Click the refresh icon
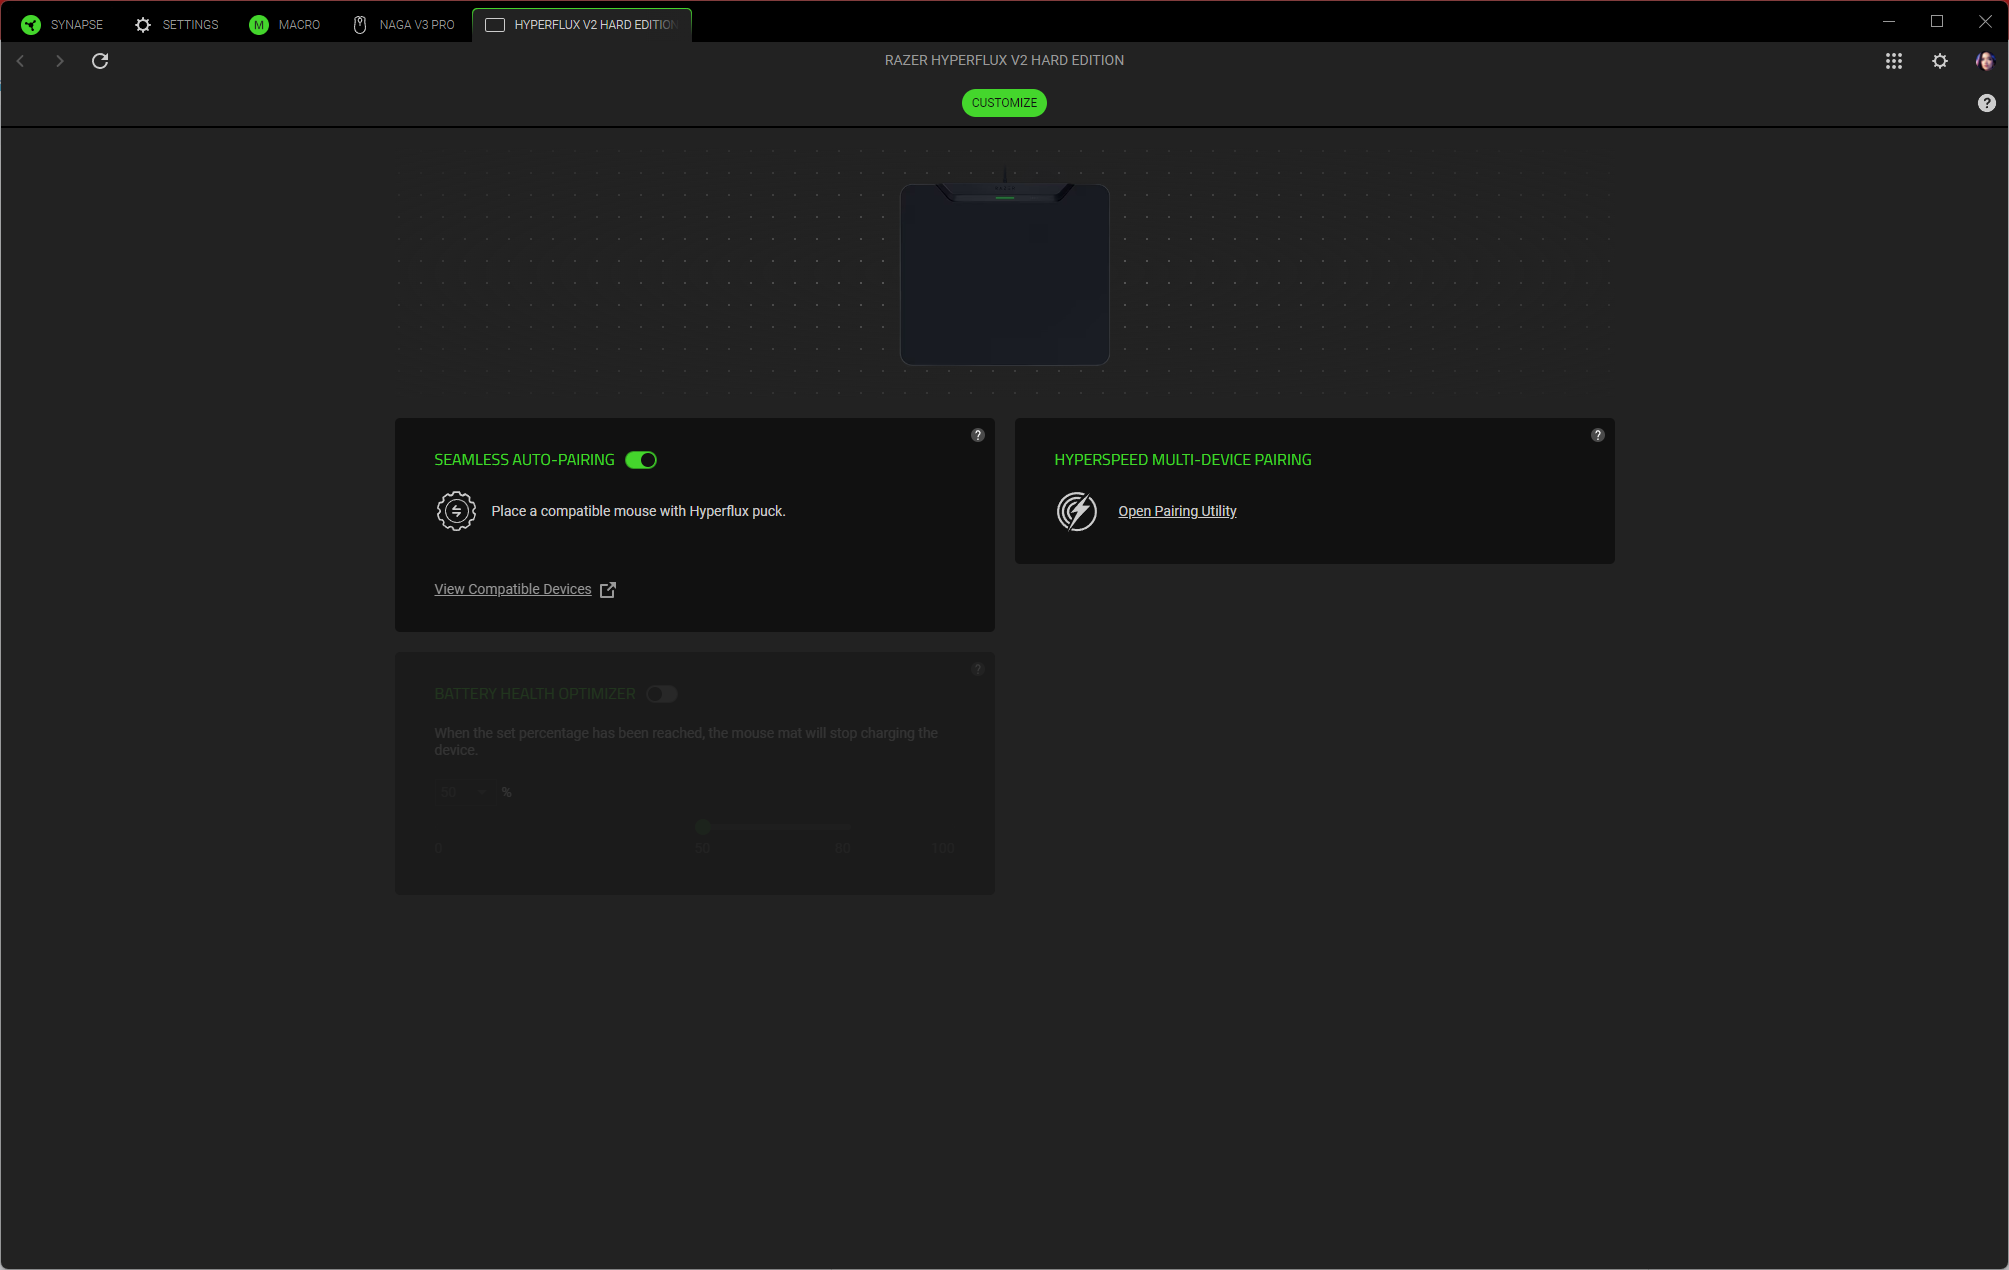 click(x=100, y=61)
